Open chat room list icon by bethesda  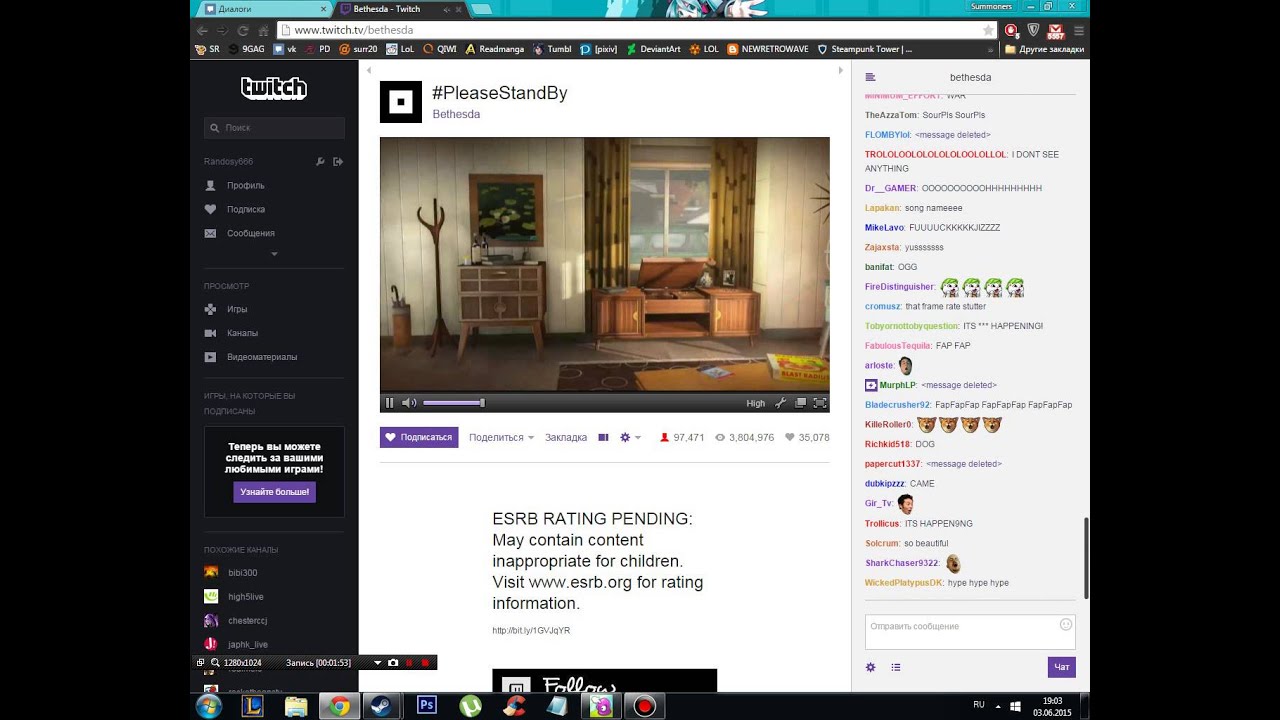[x=870, y=77]
